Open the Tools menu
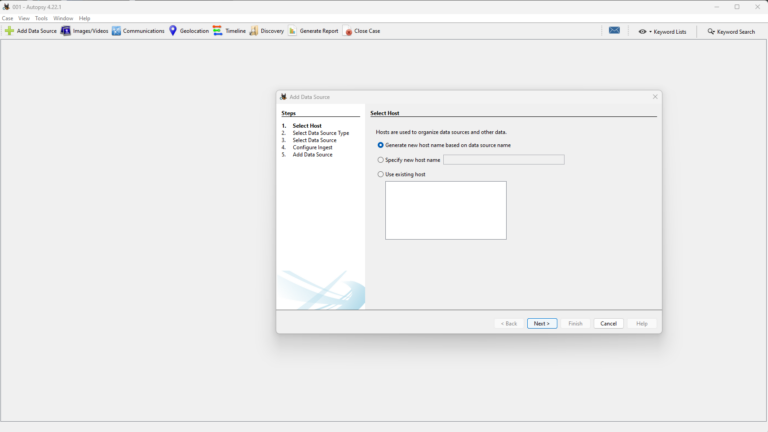The image size is (768, 432). tap(41, 18)
